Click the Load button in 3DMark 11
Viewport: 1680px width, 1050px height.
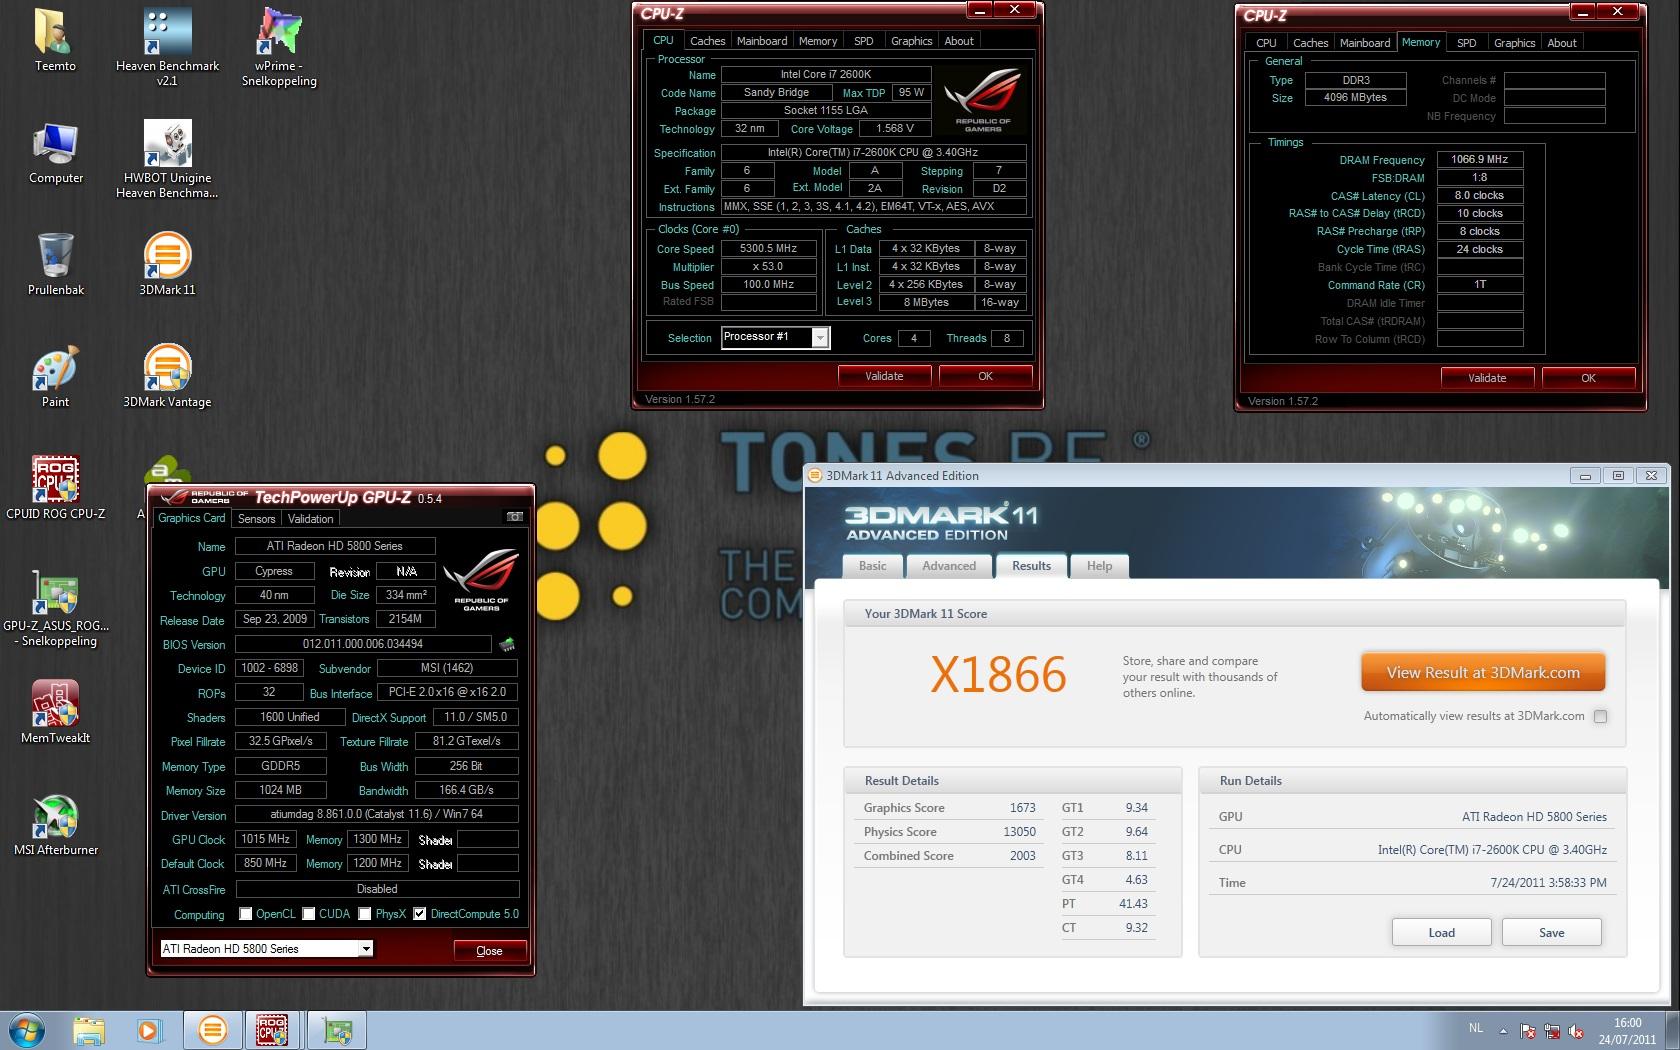pyautogui.click(x=1441, y=933)
